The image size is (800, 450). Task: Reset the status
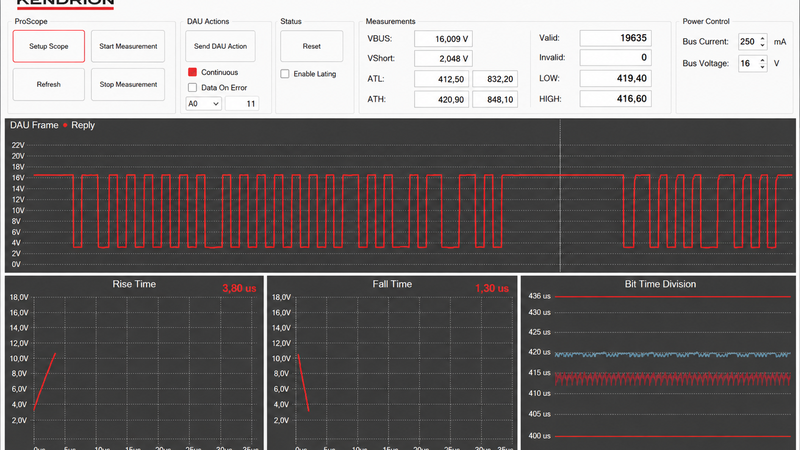point(311,46)
